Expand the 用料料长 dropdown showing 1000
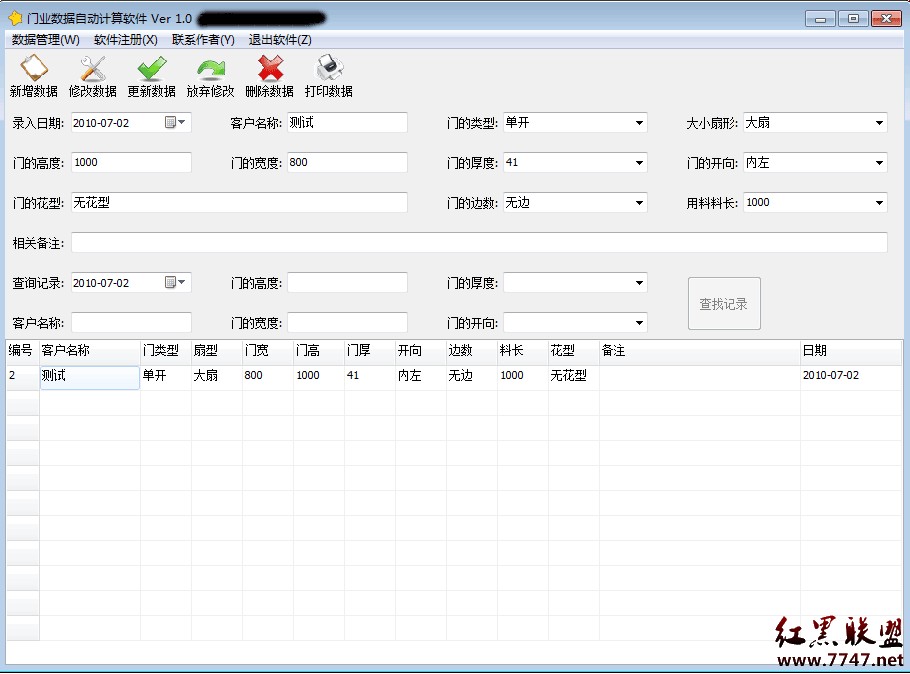Viewport: 910px width, 674px height. click(x=879, y=203)
